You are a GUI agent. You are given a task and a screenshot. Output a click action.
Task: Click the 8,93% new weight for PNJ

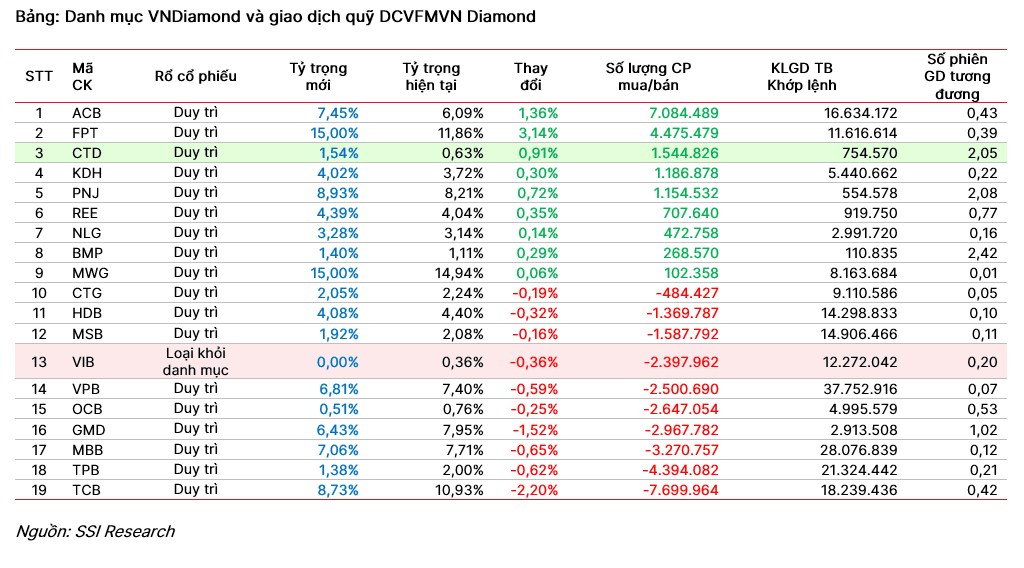(x=337, y=193)
